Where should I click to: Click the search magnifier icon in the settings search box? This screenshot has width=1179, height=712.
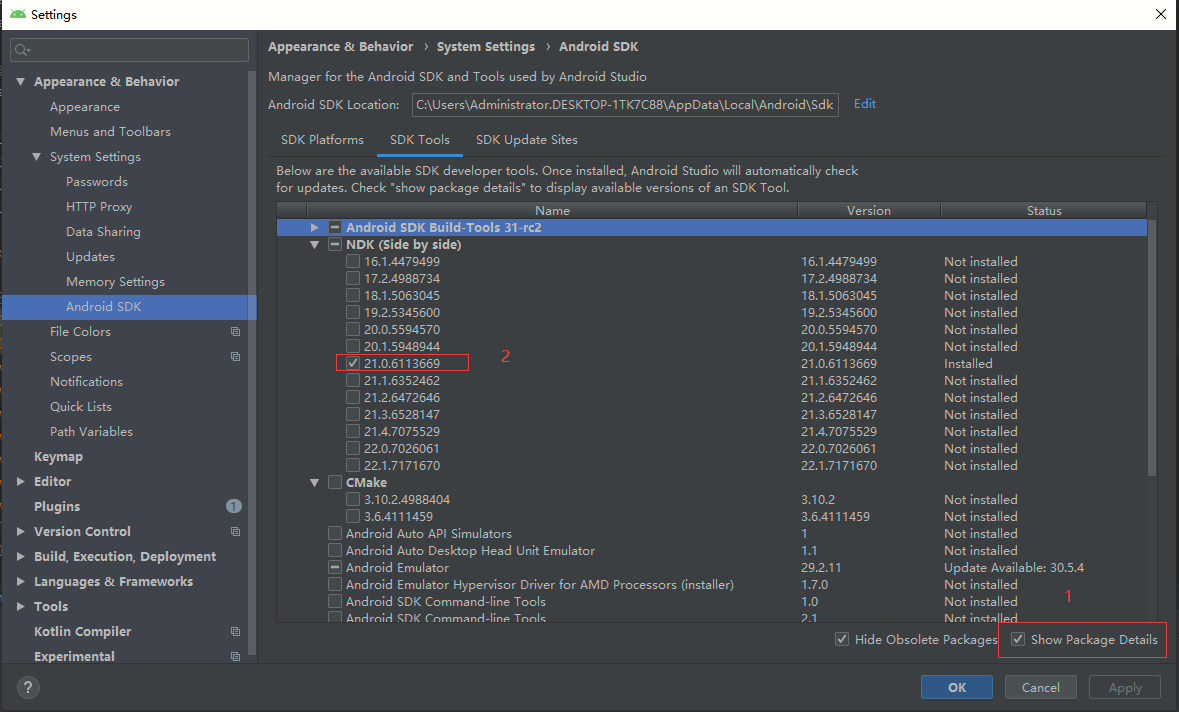[22, 50]
